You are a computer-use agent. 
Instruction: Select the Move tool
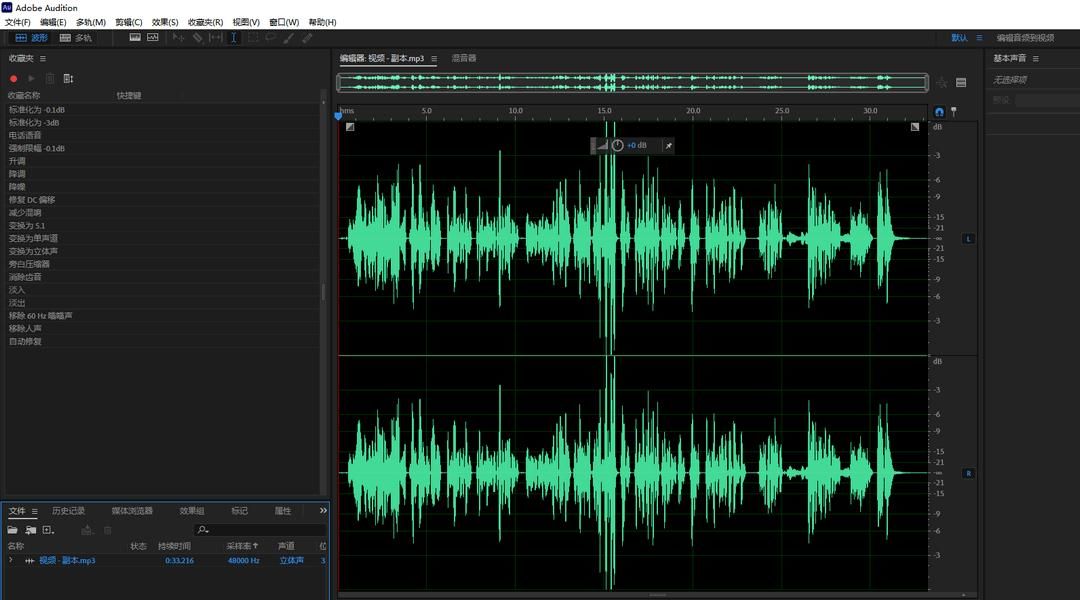[x=178, y=37]
